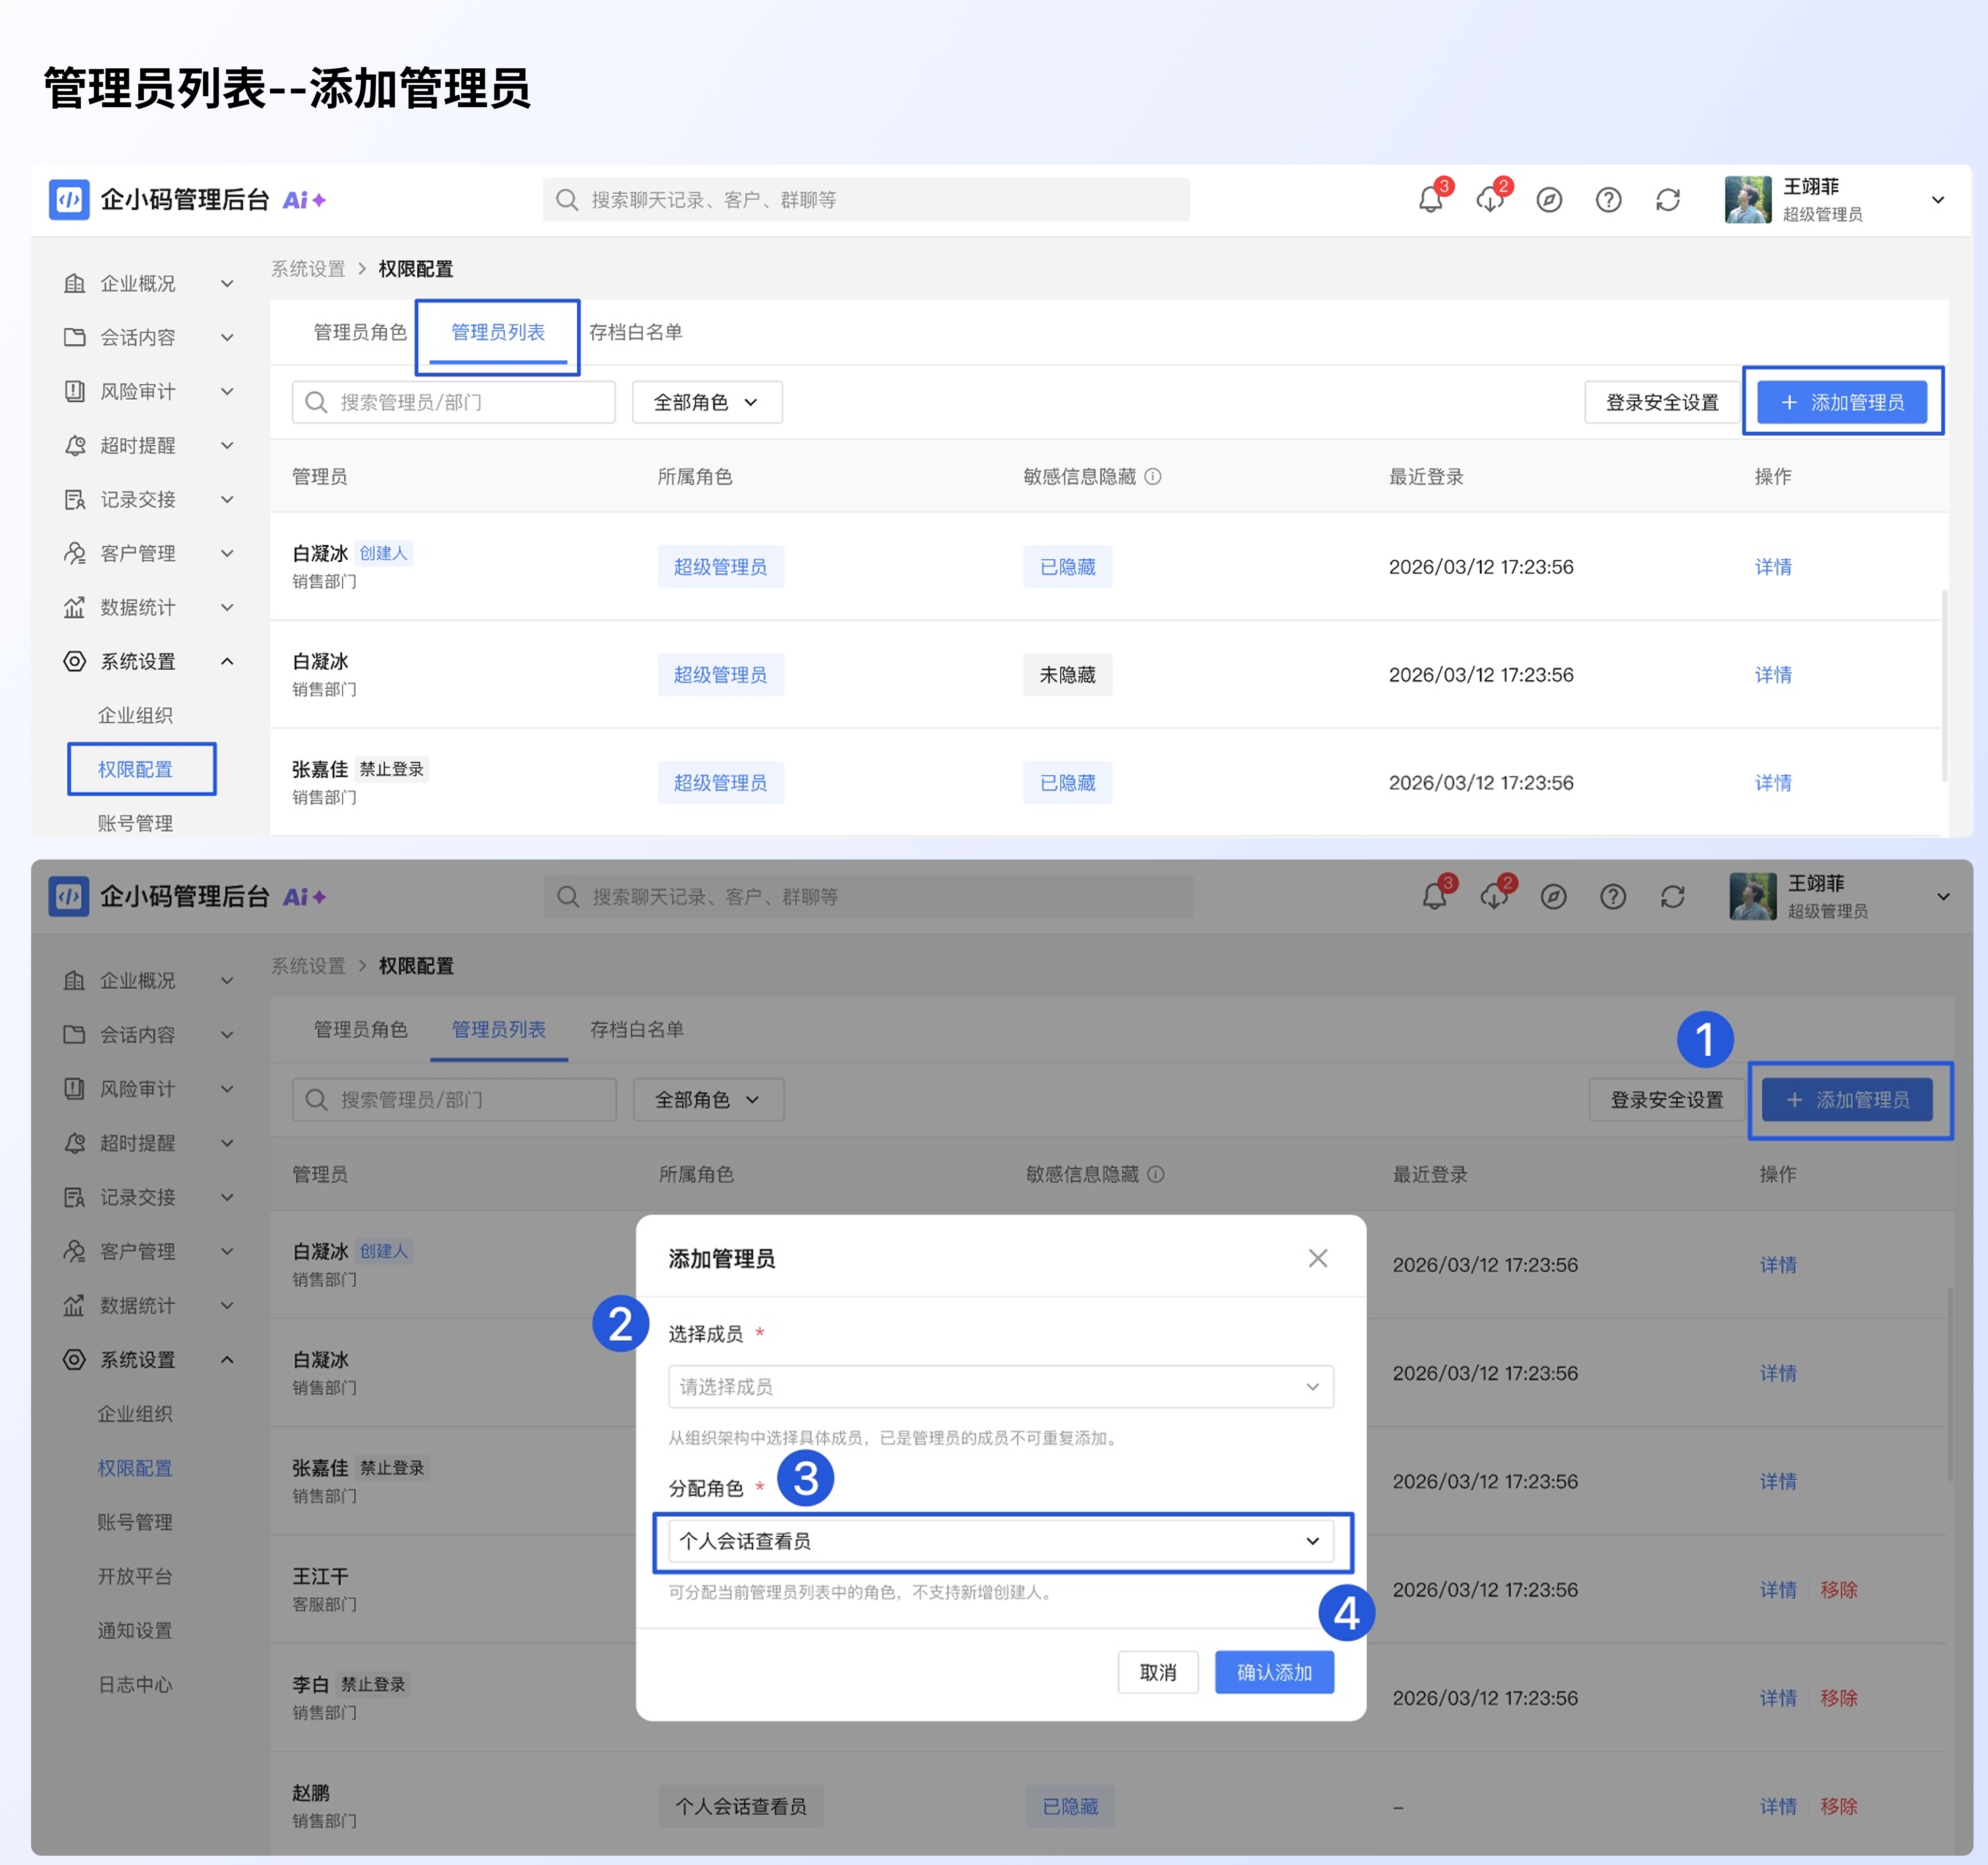Open 开放平台 in the lower sidebar
Screen dimensions: 1988x1865
(135, 1577)
